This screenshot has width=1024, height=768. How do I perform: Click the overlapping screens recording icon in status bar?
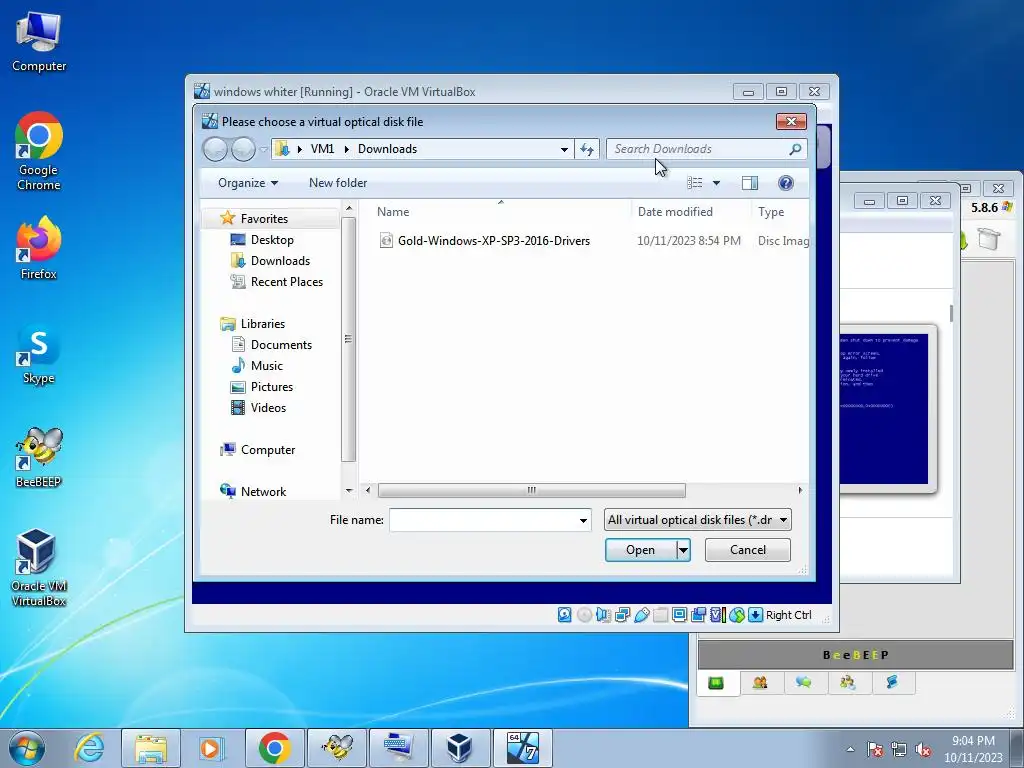click(x=699, y=615)
